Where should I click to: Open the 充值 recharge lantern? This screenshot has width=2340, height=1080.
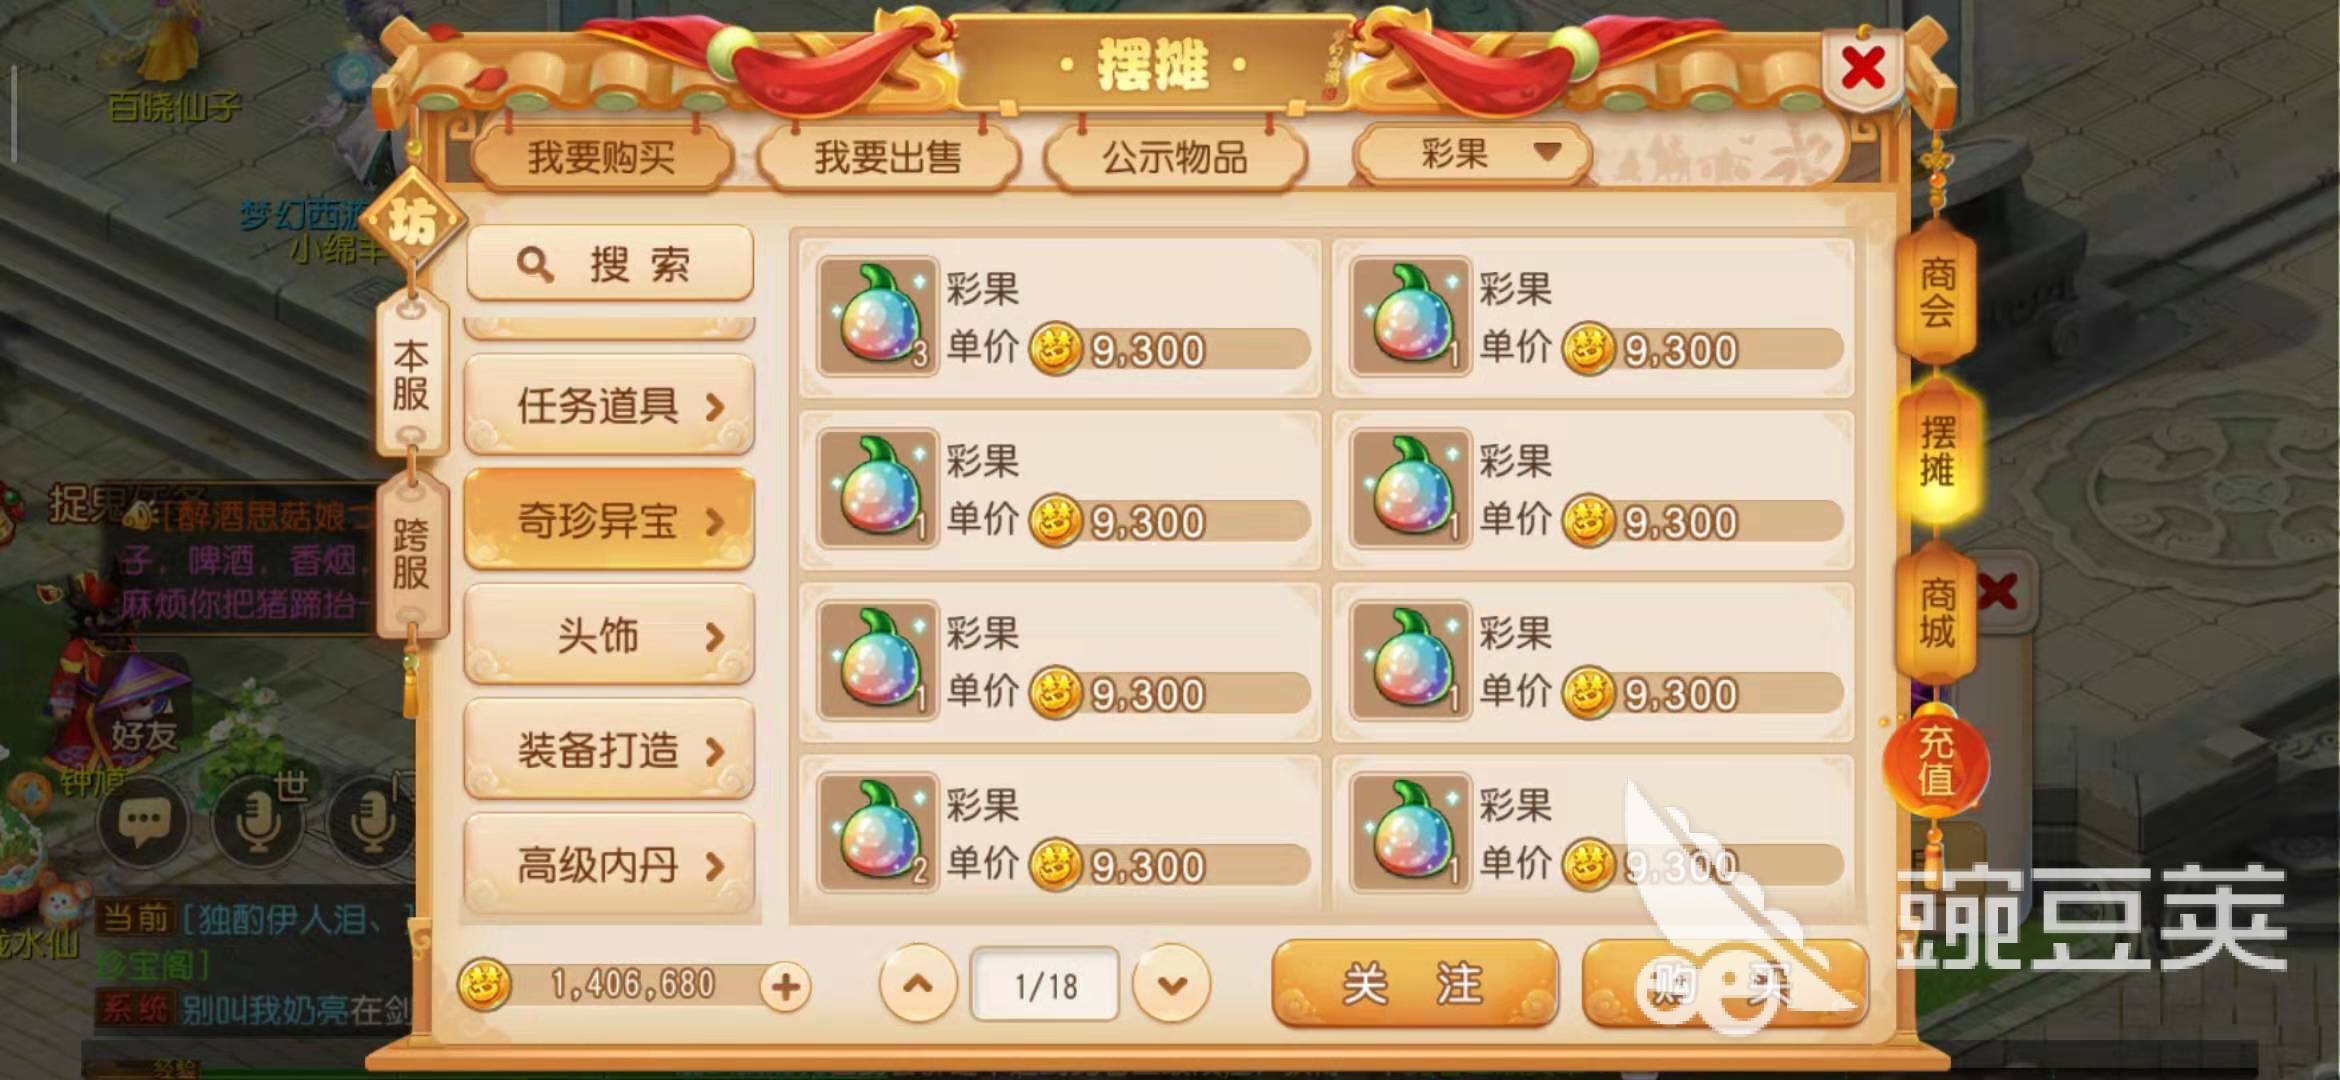coord(1936,762)
